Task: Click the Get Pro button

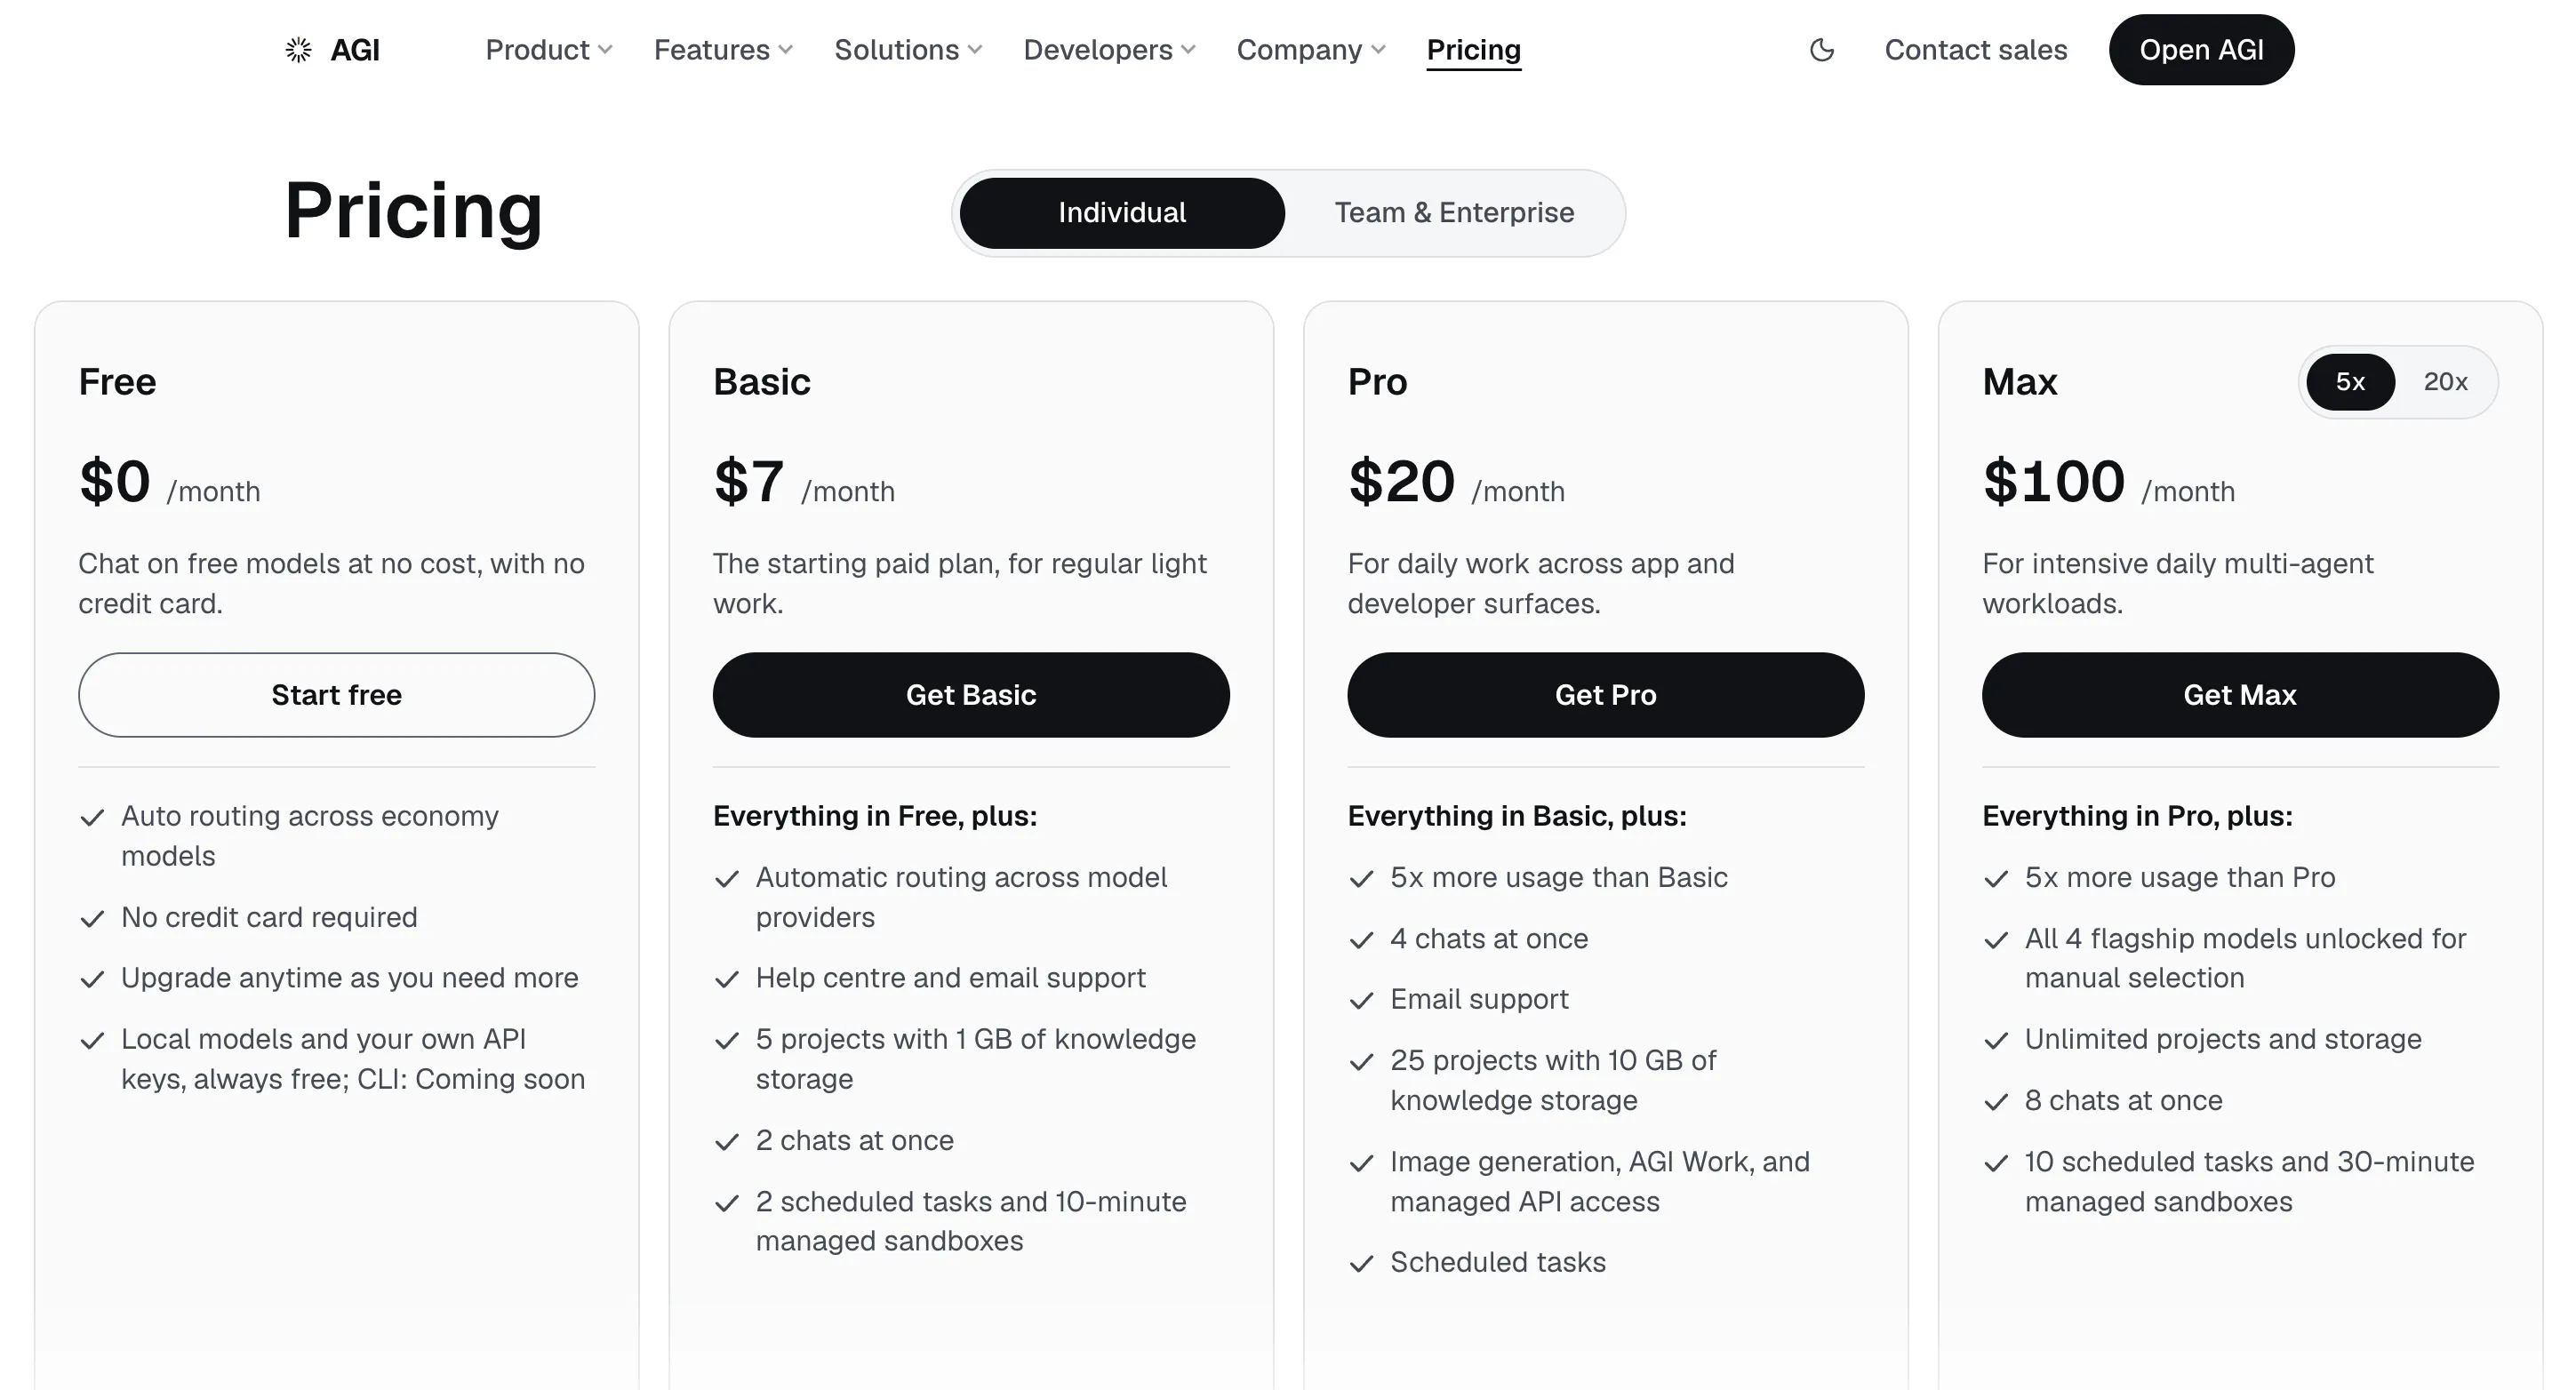Action: click(1605, 695)
